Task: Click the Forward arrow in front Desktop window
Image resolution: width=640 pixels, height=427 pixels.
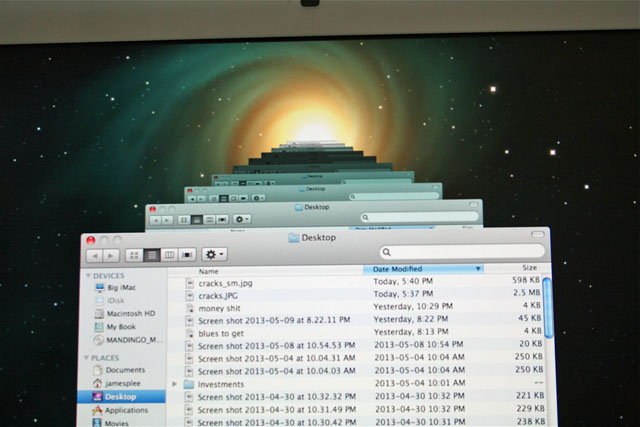Action: tap(111, 256)
